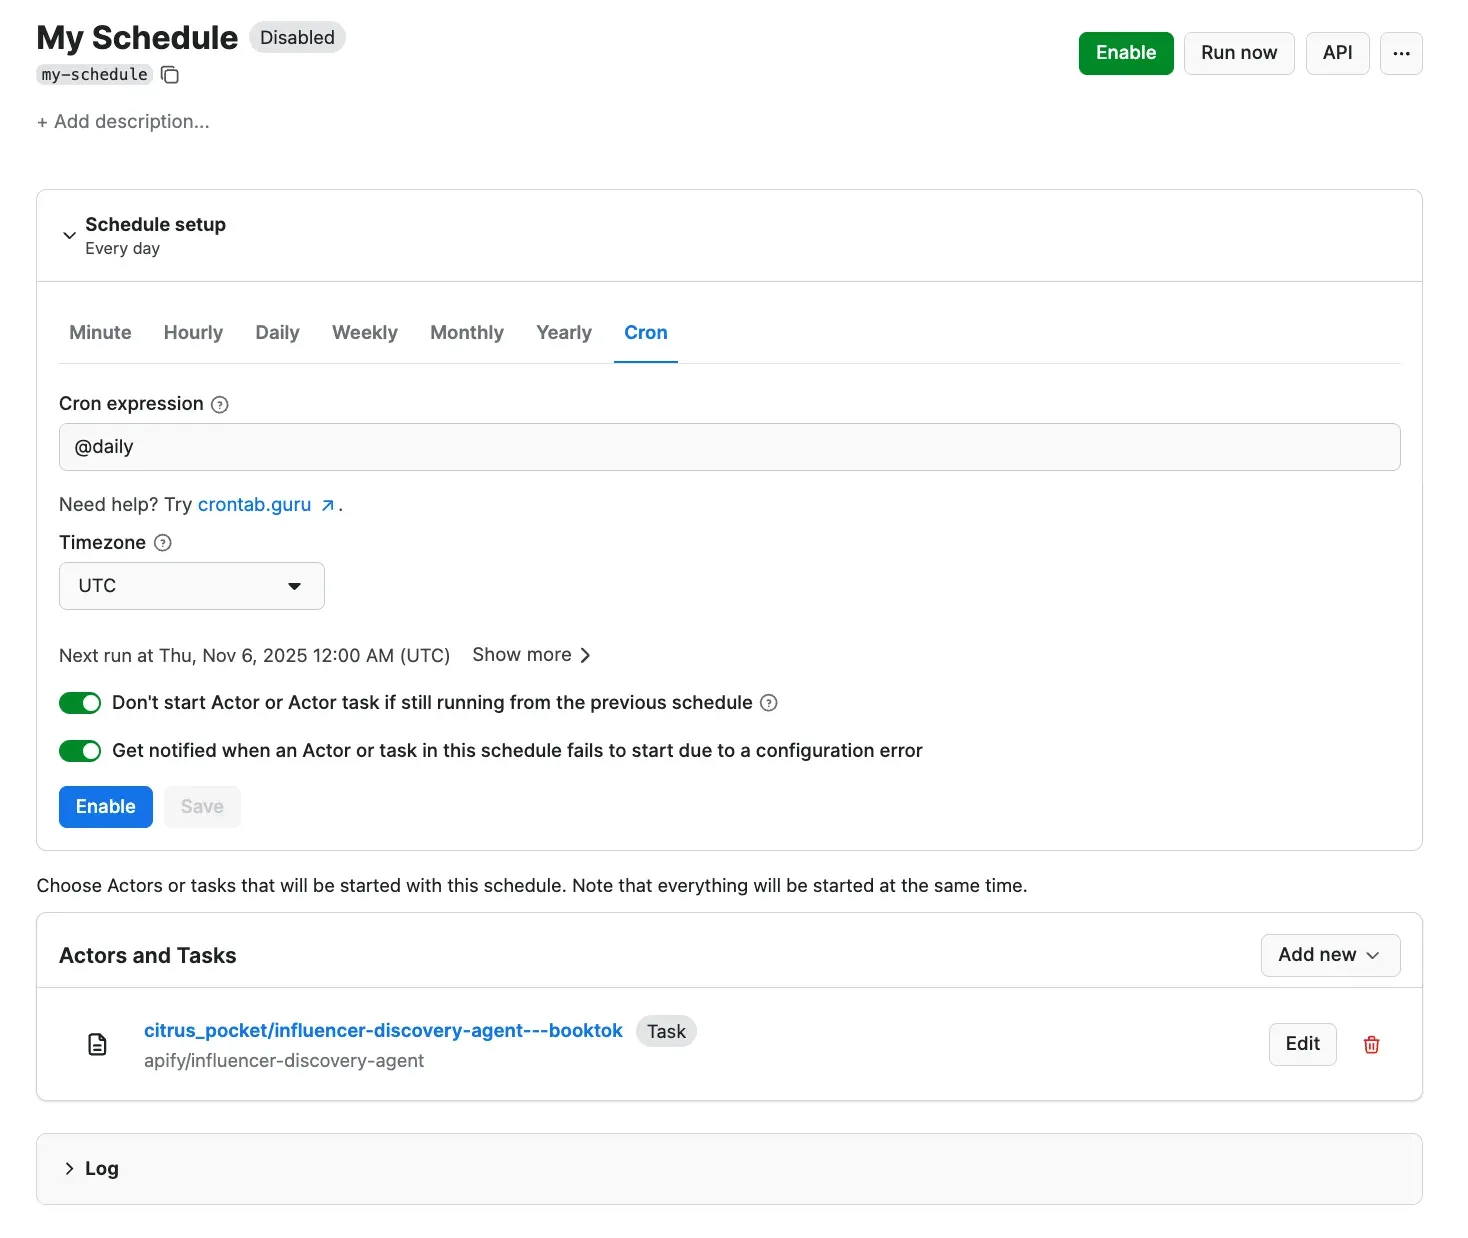This screenshot has height=1238, width=1468.
Task: Copy the my-schedule name icon
Action: point(170,75)
